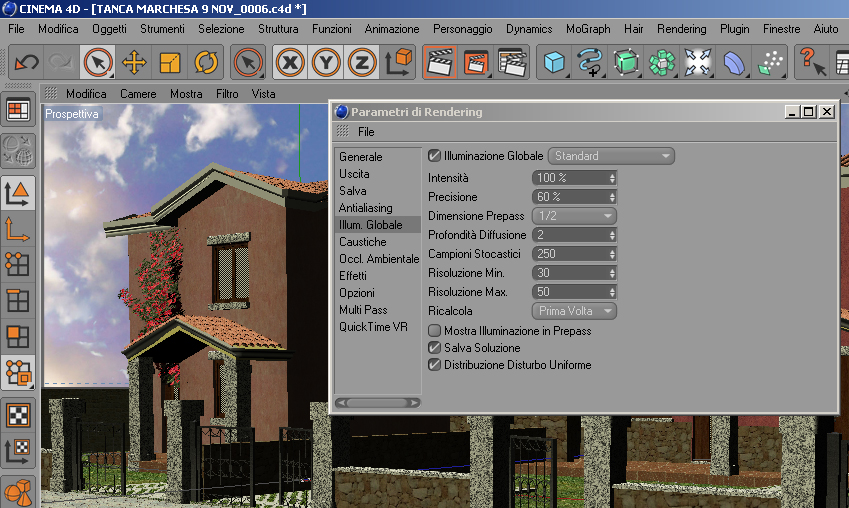Select the Move tool icon

(x=134, y=63)
